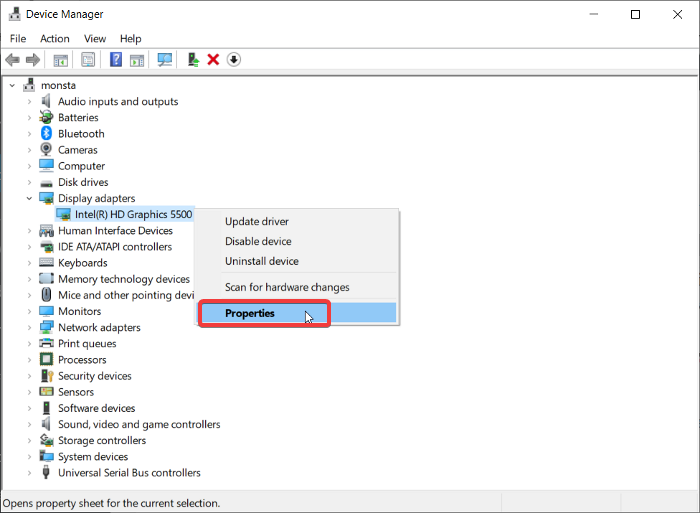Click the Security devices key icon
Viewport: 700px width, 513px height.
[x=47, y=375]
